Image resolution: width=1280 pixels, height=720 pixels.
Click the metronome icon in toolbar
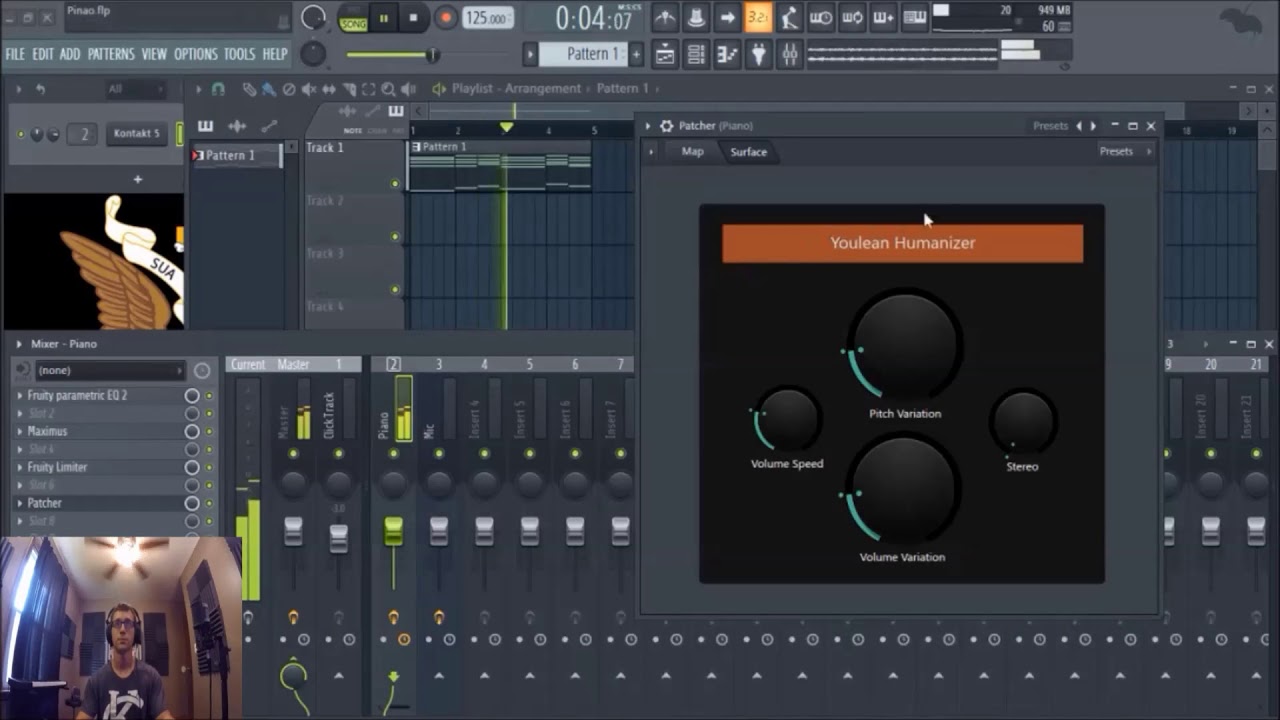tap(665, 17)
